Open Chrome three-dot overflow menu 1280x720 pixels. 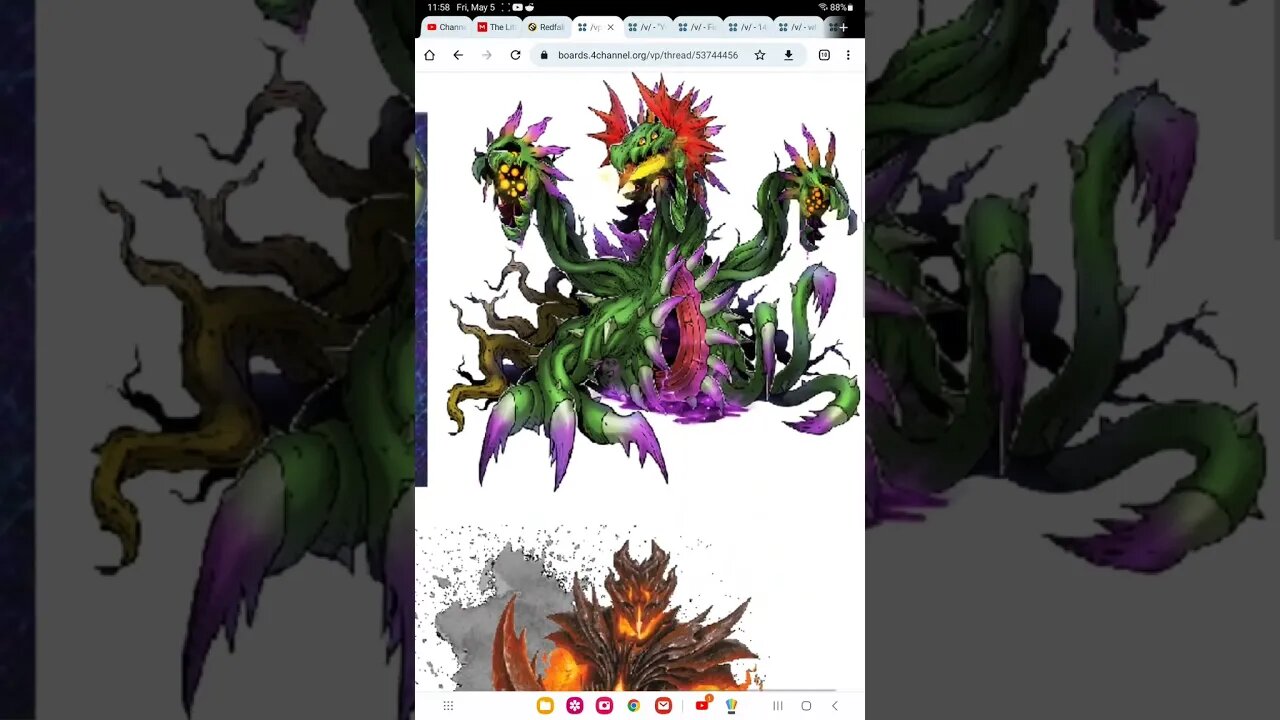(x=848, y=55)
